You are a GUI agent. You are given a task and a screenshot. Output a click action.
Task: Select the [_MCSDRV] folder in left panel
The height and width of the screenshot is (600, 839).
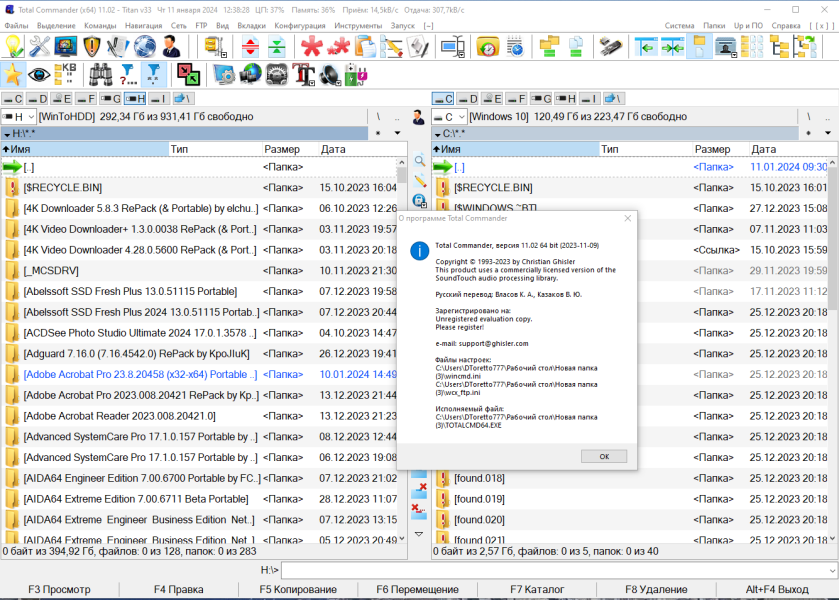[x=201, y=271]
